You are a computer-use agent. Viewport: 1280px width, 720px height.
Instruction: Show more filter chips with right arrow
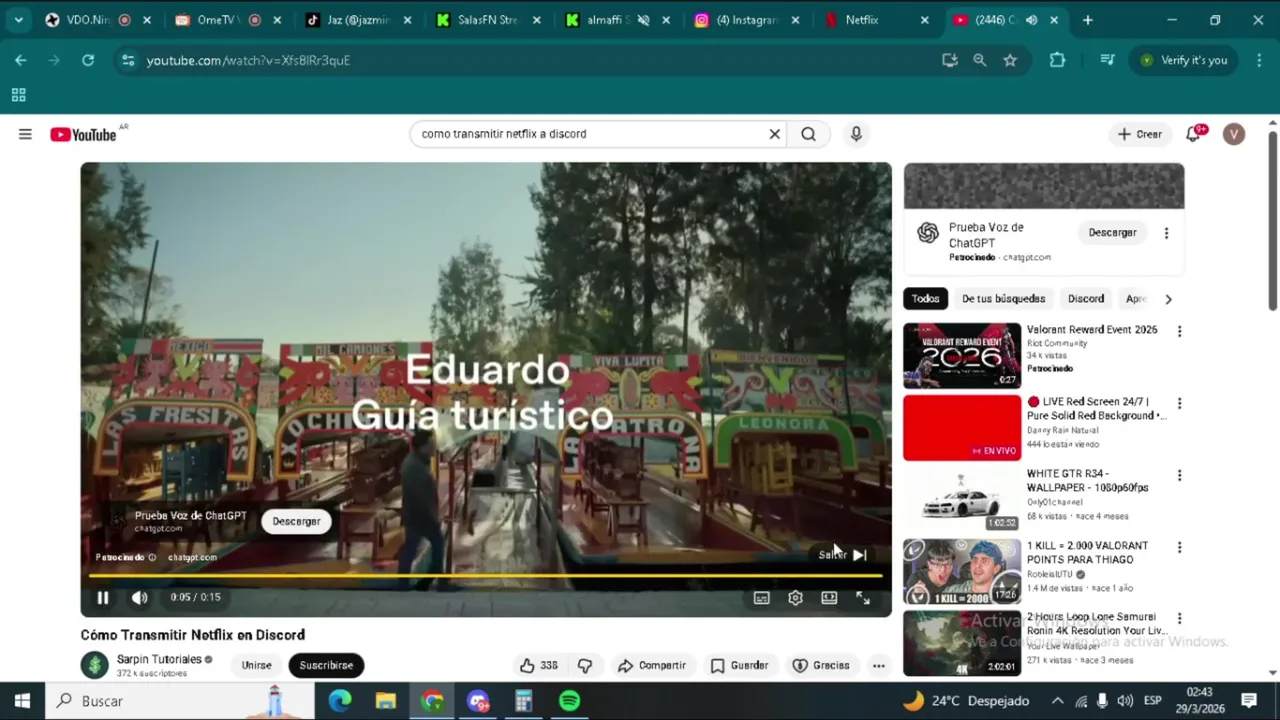coord(1168,298)
